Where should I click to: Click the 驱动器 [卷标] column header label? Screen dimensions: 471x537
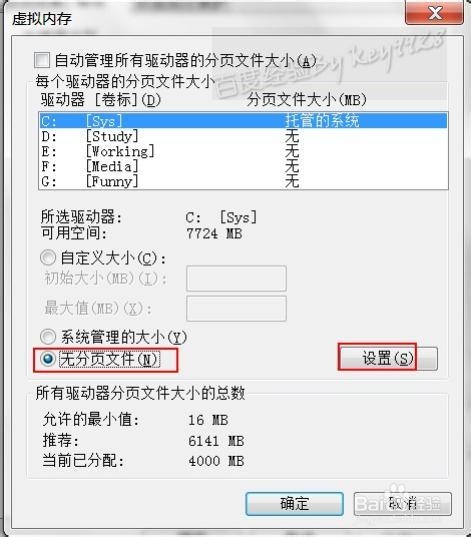[101, 100]
